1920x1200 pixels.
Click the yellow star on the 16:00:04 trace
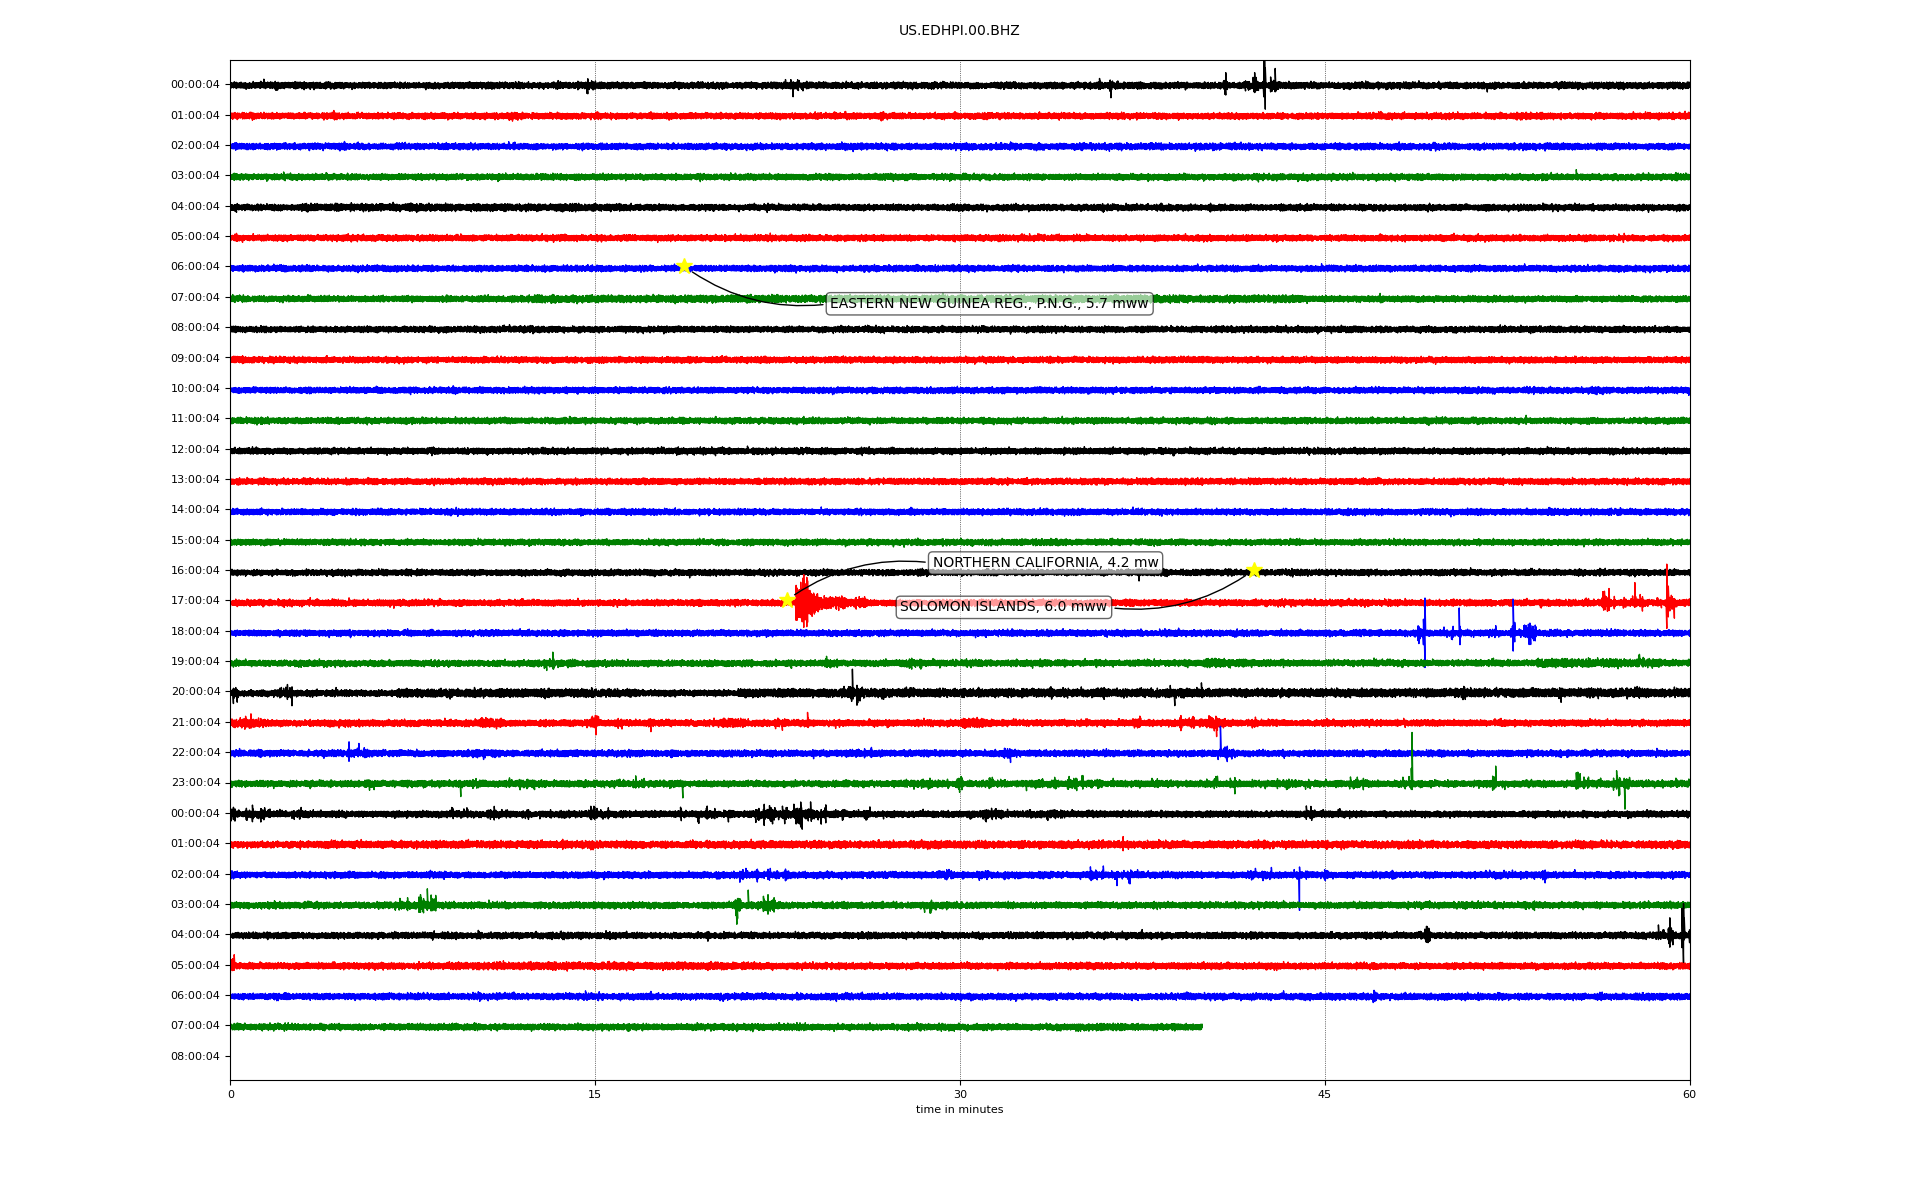(1254, 570)
